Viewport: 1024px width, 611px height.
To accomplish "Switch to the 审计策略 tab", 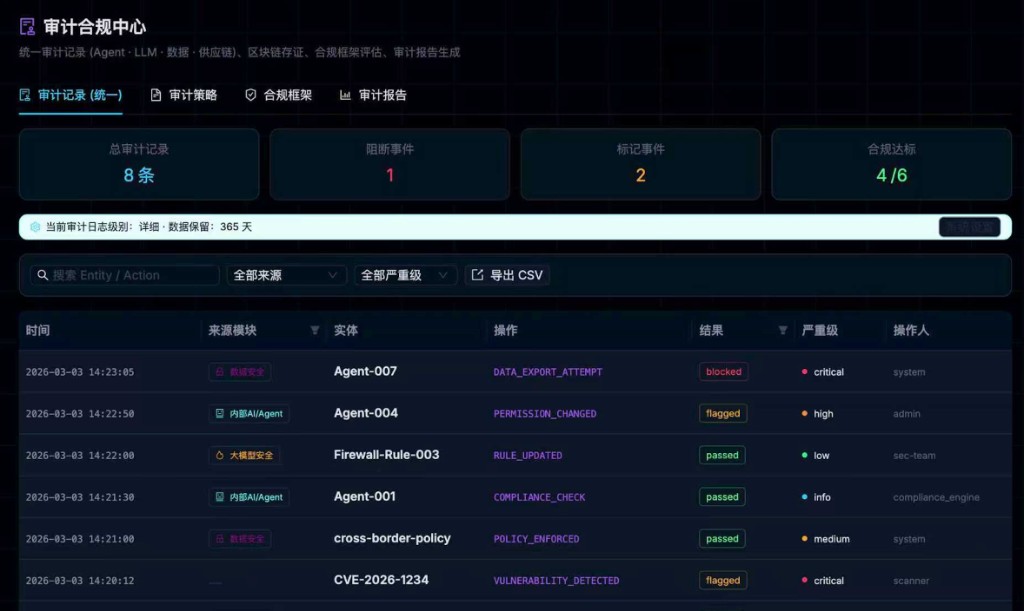I will [x=183, y=95].
